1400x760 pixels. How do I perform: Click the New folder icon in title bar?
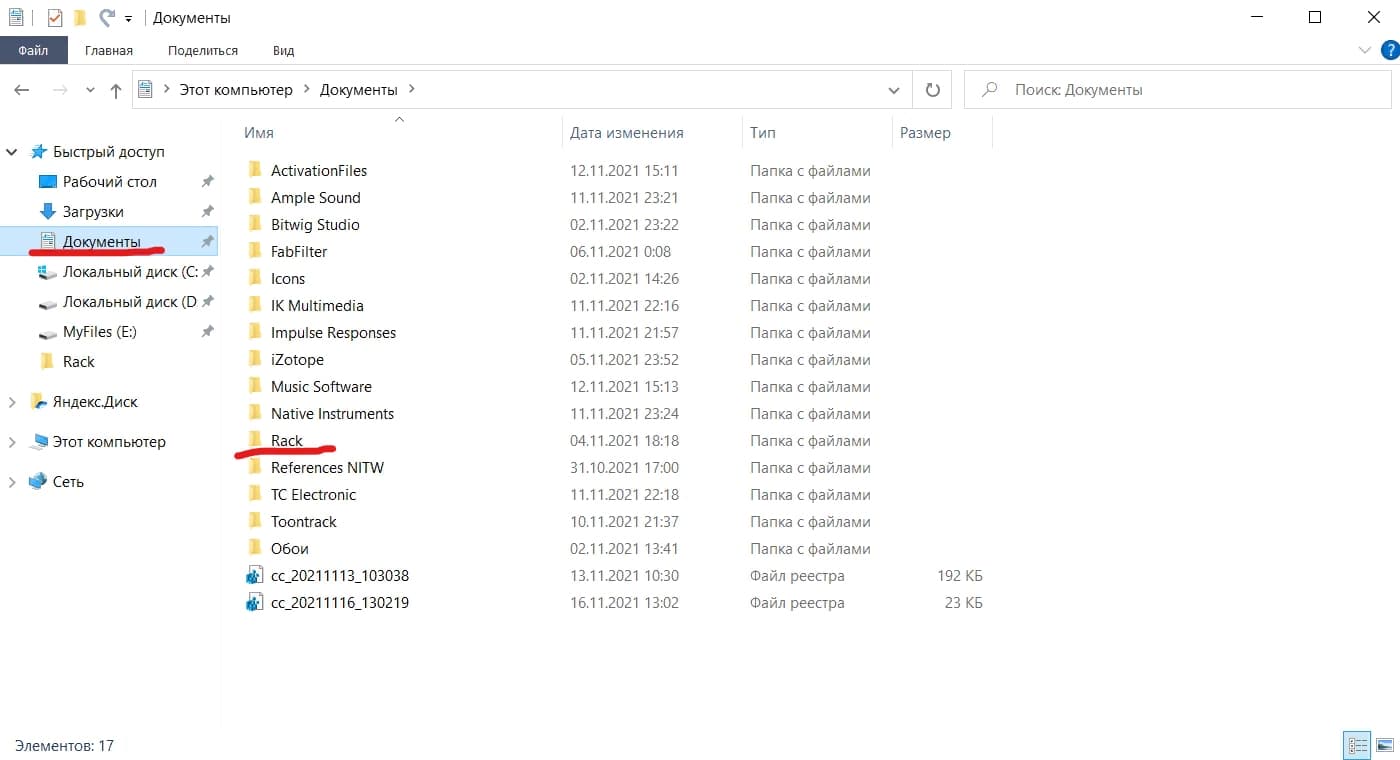tap(80, 18)
